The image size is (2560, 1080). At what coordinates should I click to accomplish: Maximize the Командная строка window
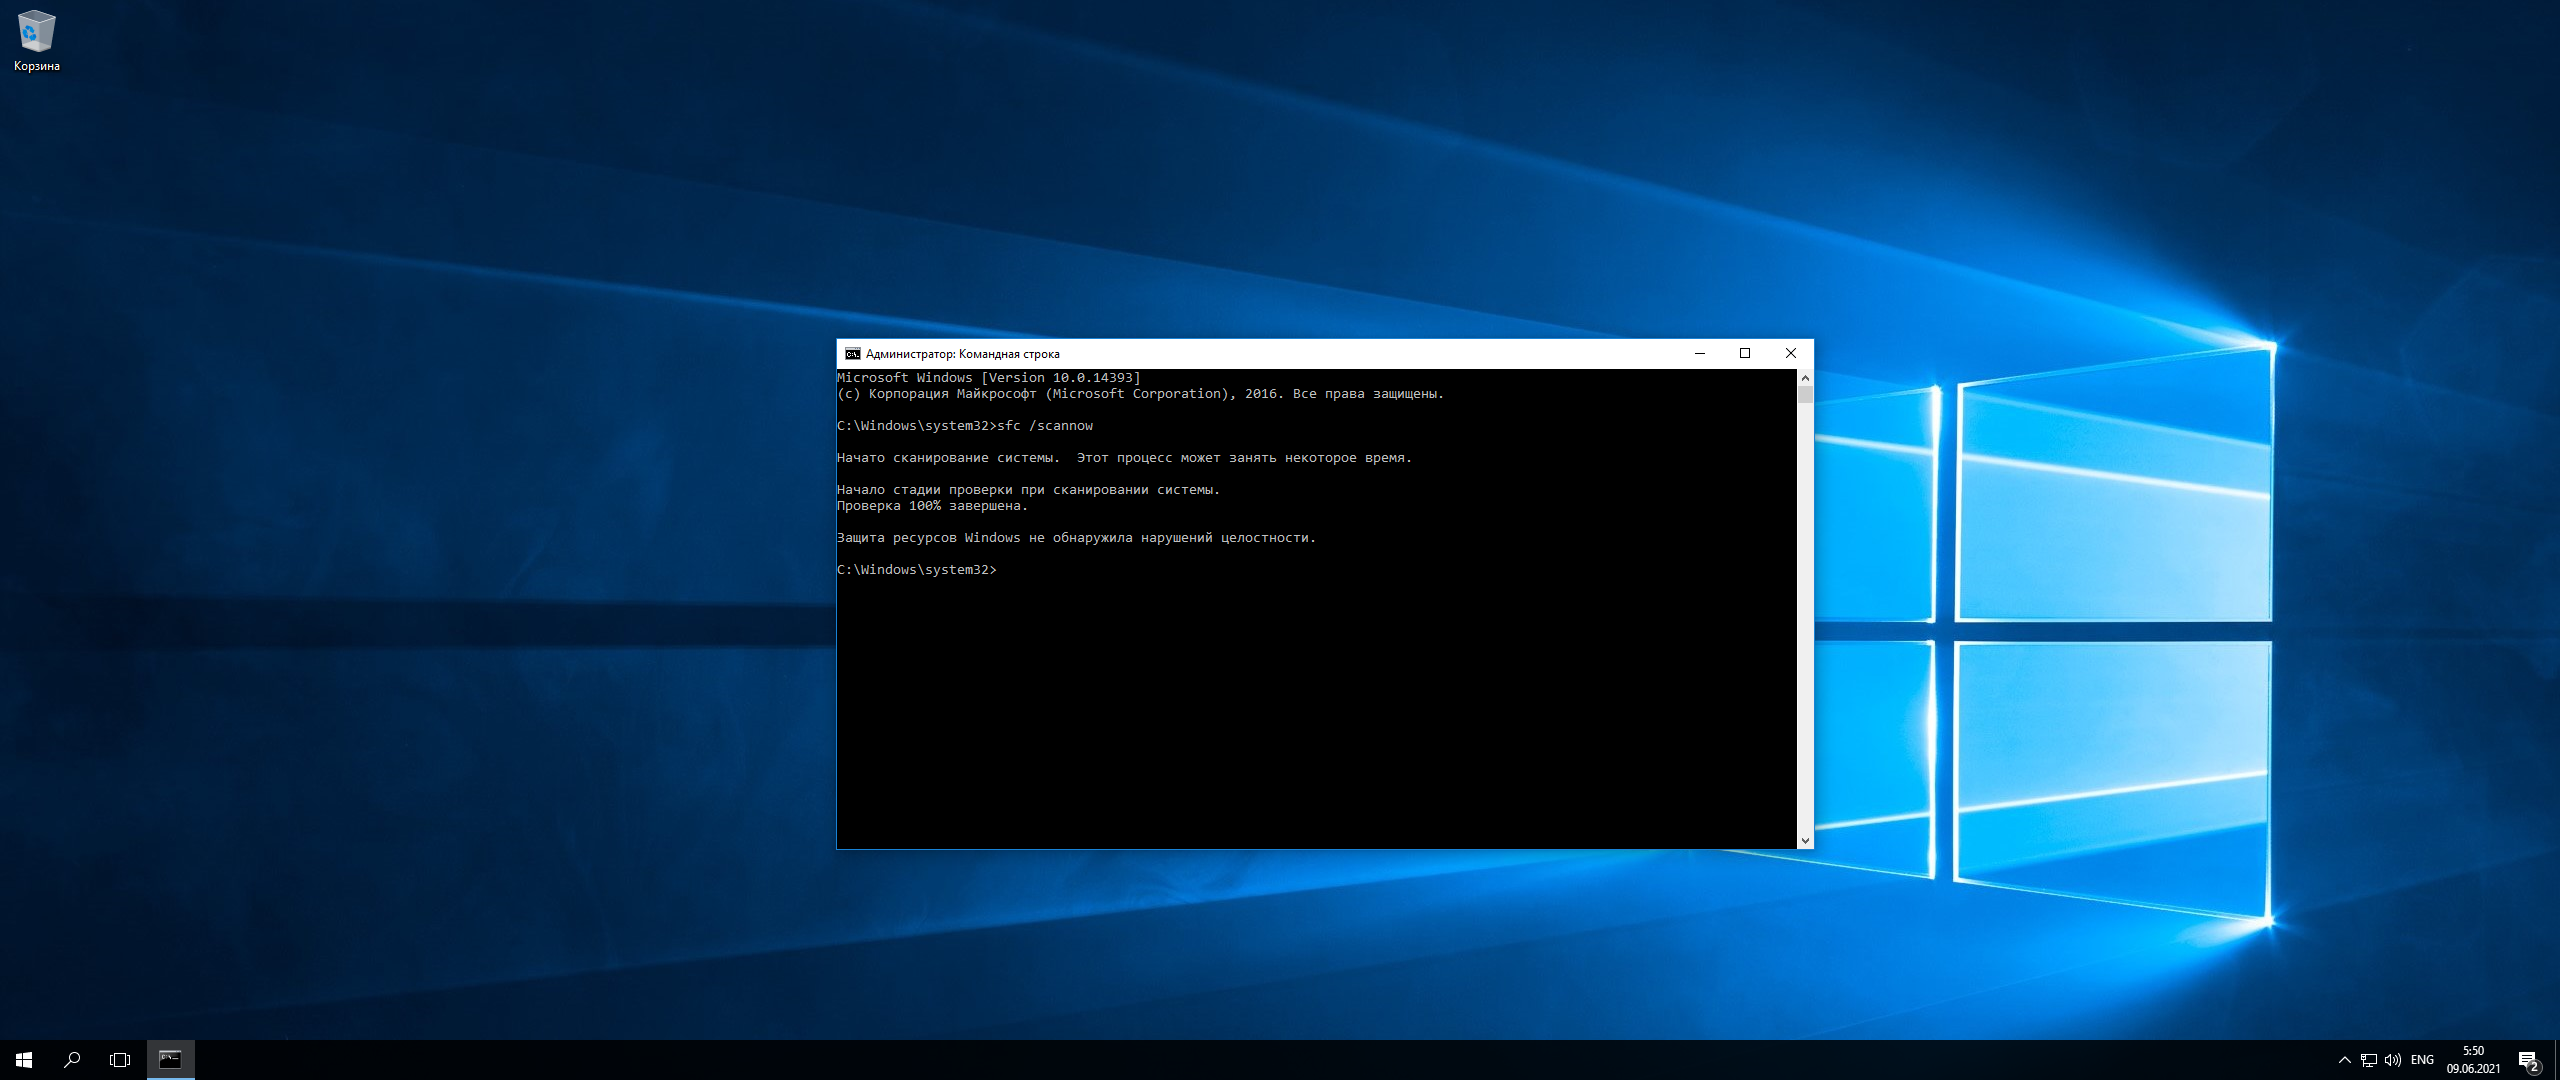click(x=1745, y=354)
